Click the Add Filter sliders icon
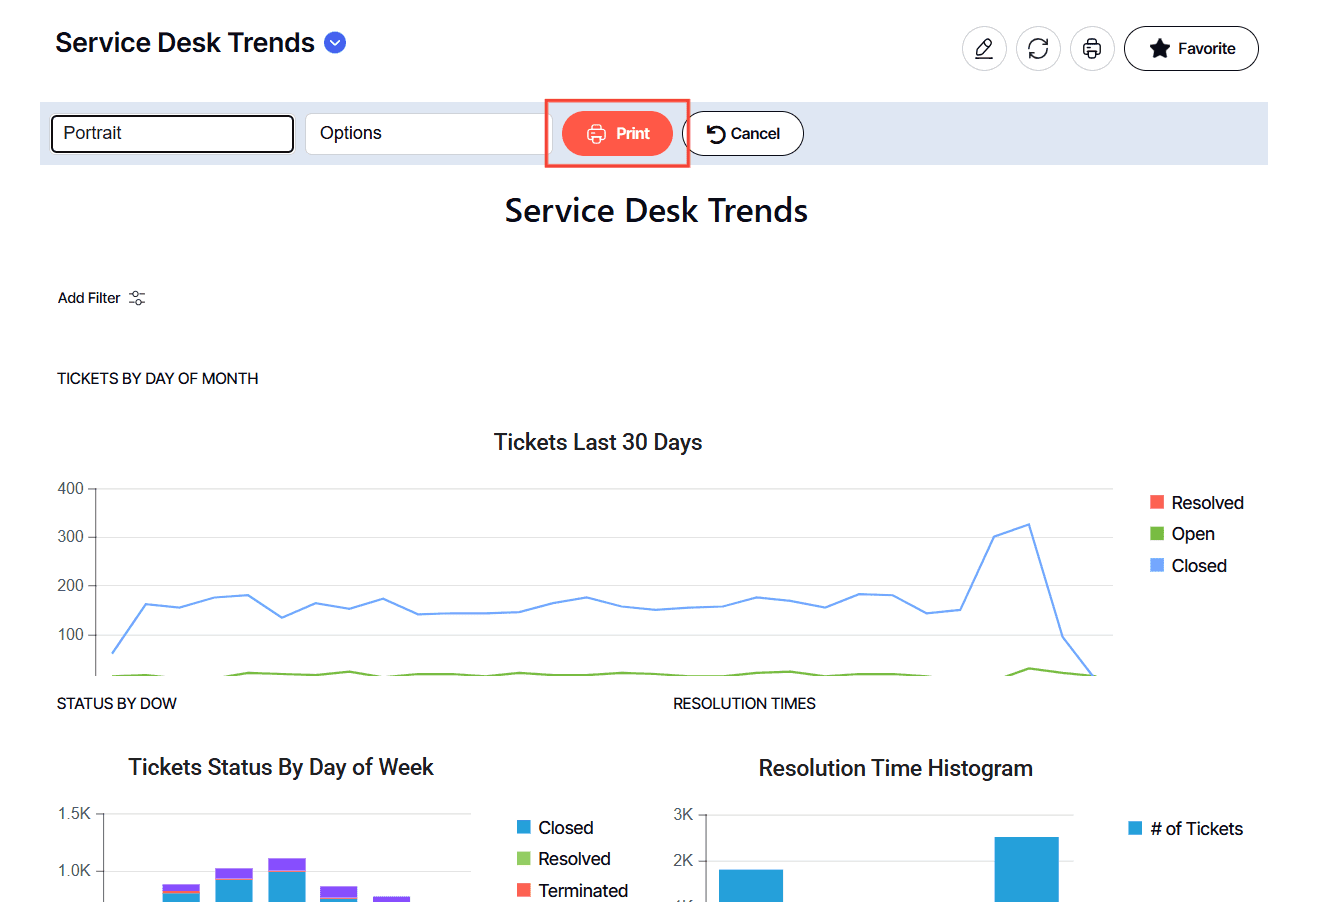 (x=137, y=298)
